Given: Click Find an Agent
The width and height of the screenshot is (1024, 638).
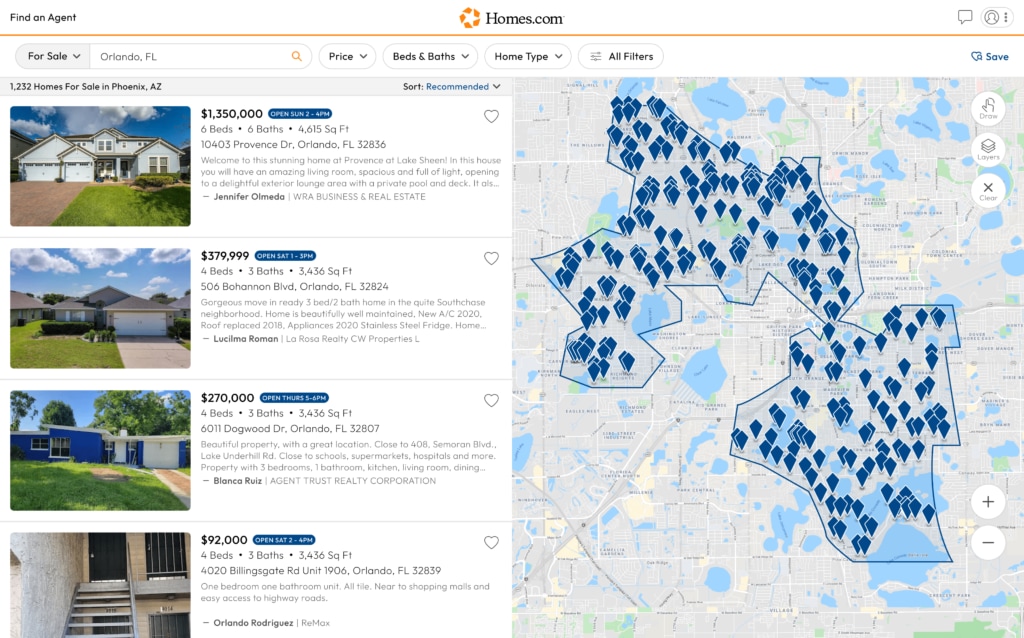Looking at the screenshot, I should coord(43,17).
